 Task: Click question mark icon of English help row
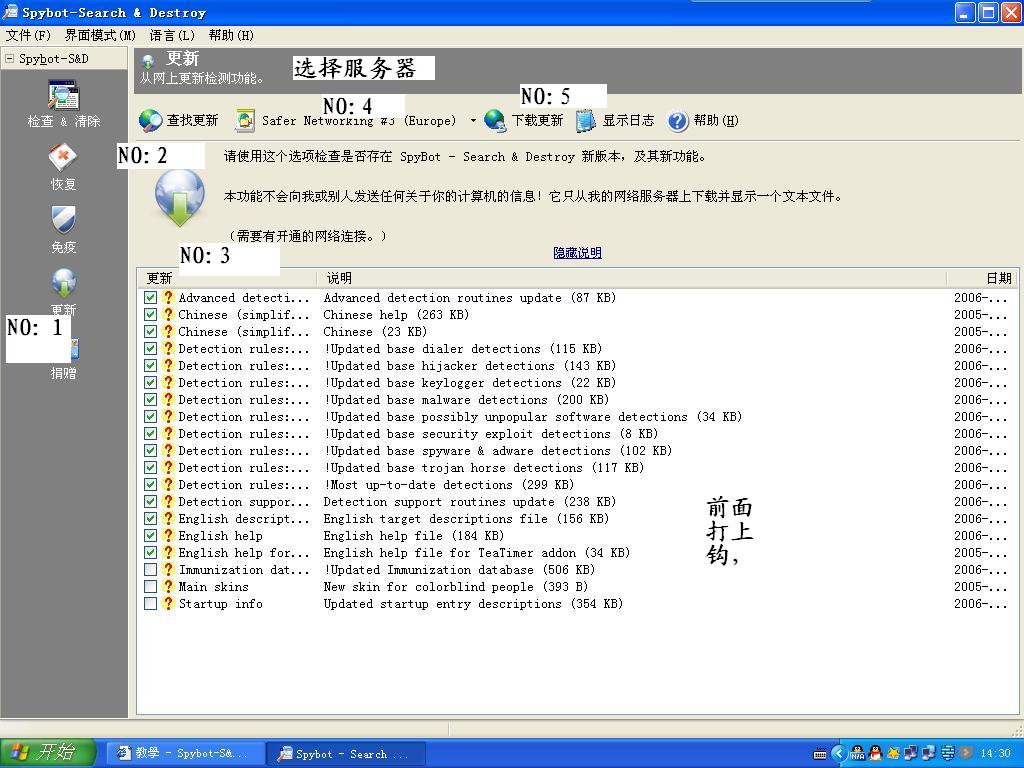coord(168,536)
